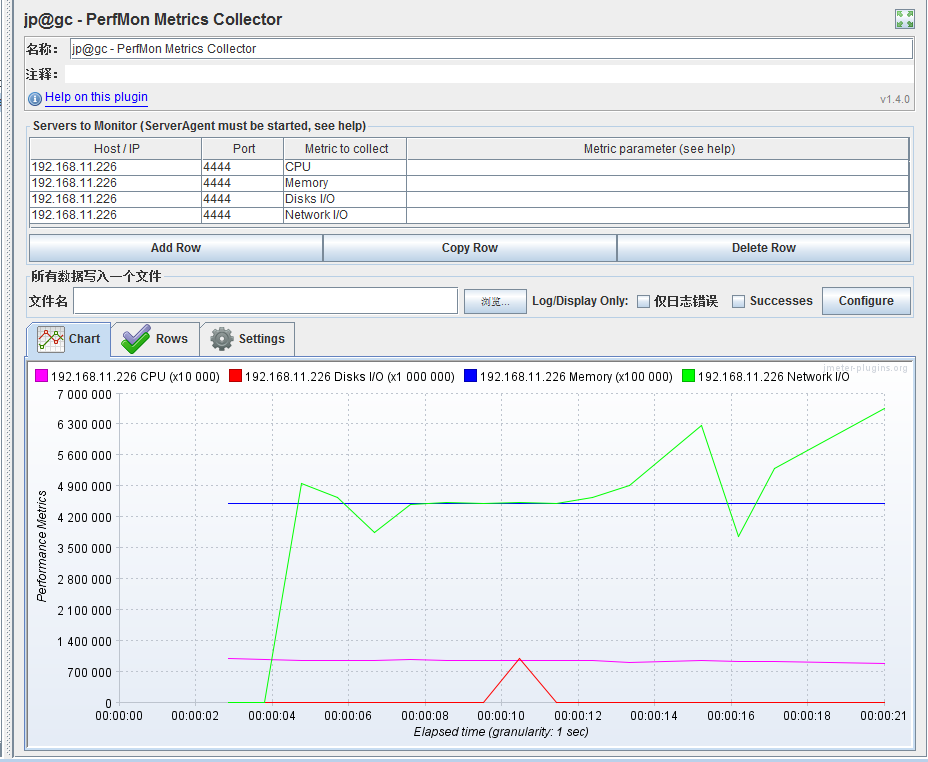This screenshot has height=762, width=928.
Task: Click the Elapsed time axis title
Action: 501,732
